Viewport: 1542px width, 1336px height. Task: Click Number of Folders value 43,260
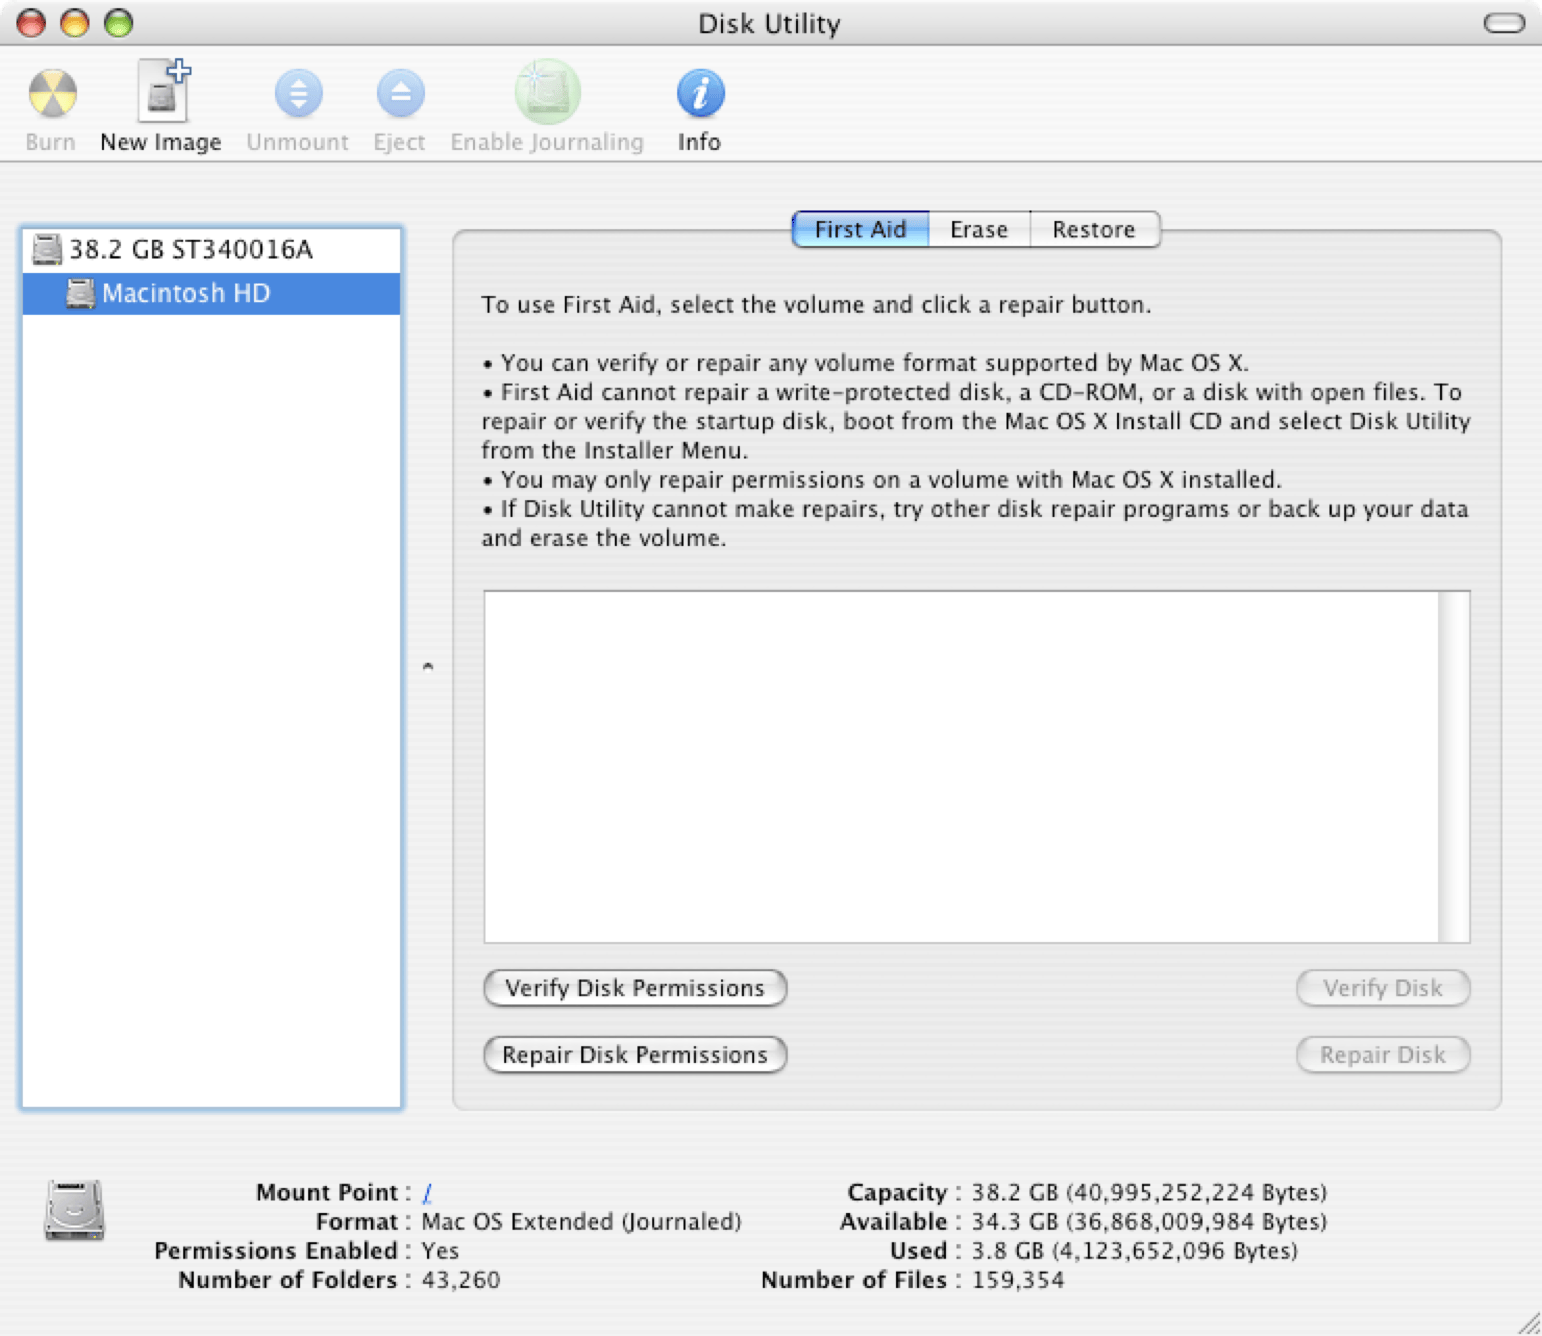pos(461,1280)
